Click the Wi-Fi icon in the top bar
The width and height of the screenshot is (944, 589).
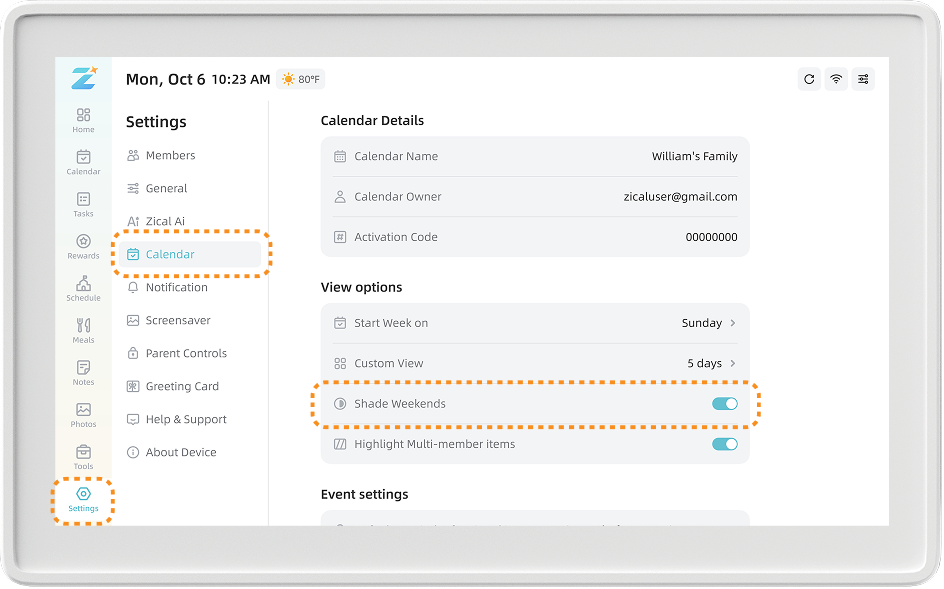pos(836,79)
